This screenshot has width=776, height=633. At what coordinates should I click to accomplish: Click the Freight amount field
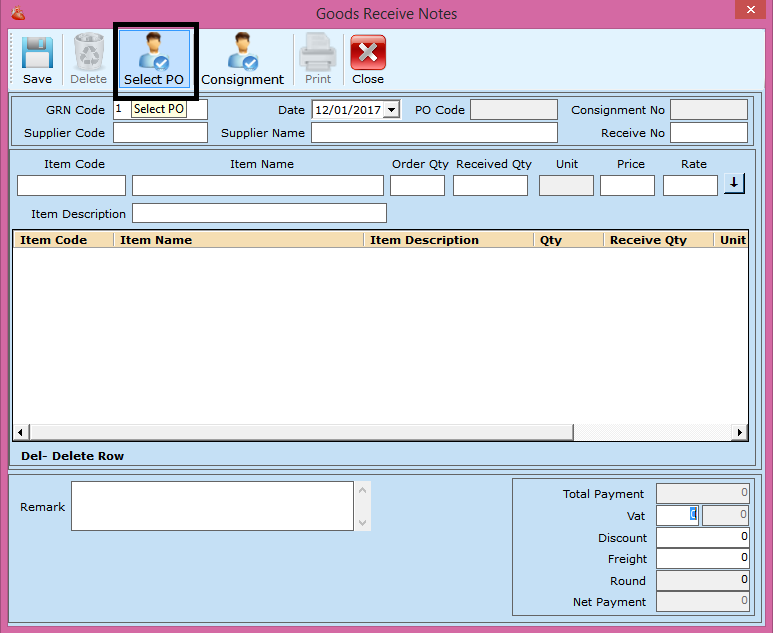(702, 559)
